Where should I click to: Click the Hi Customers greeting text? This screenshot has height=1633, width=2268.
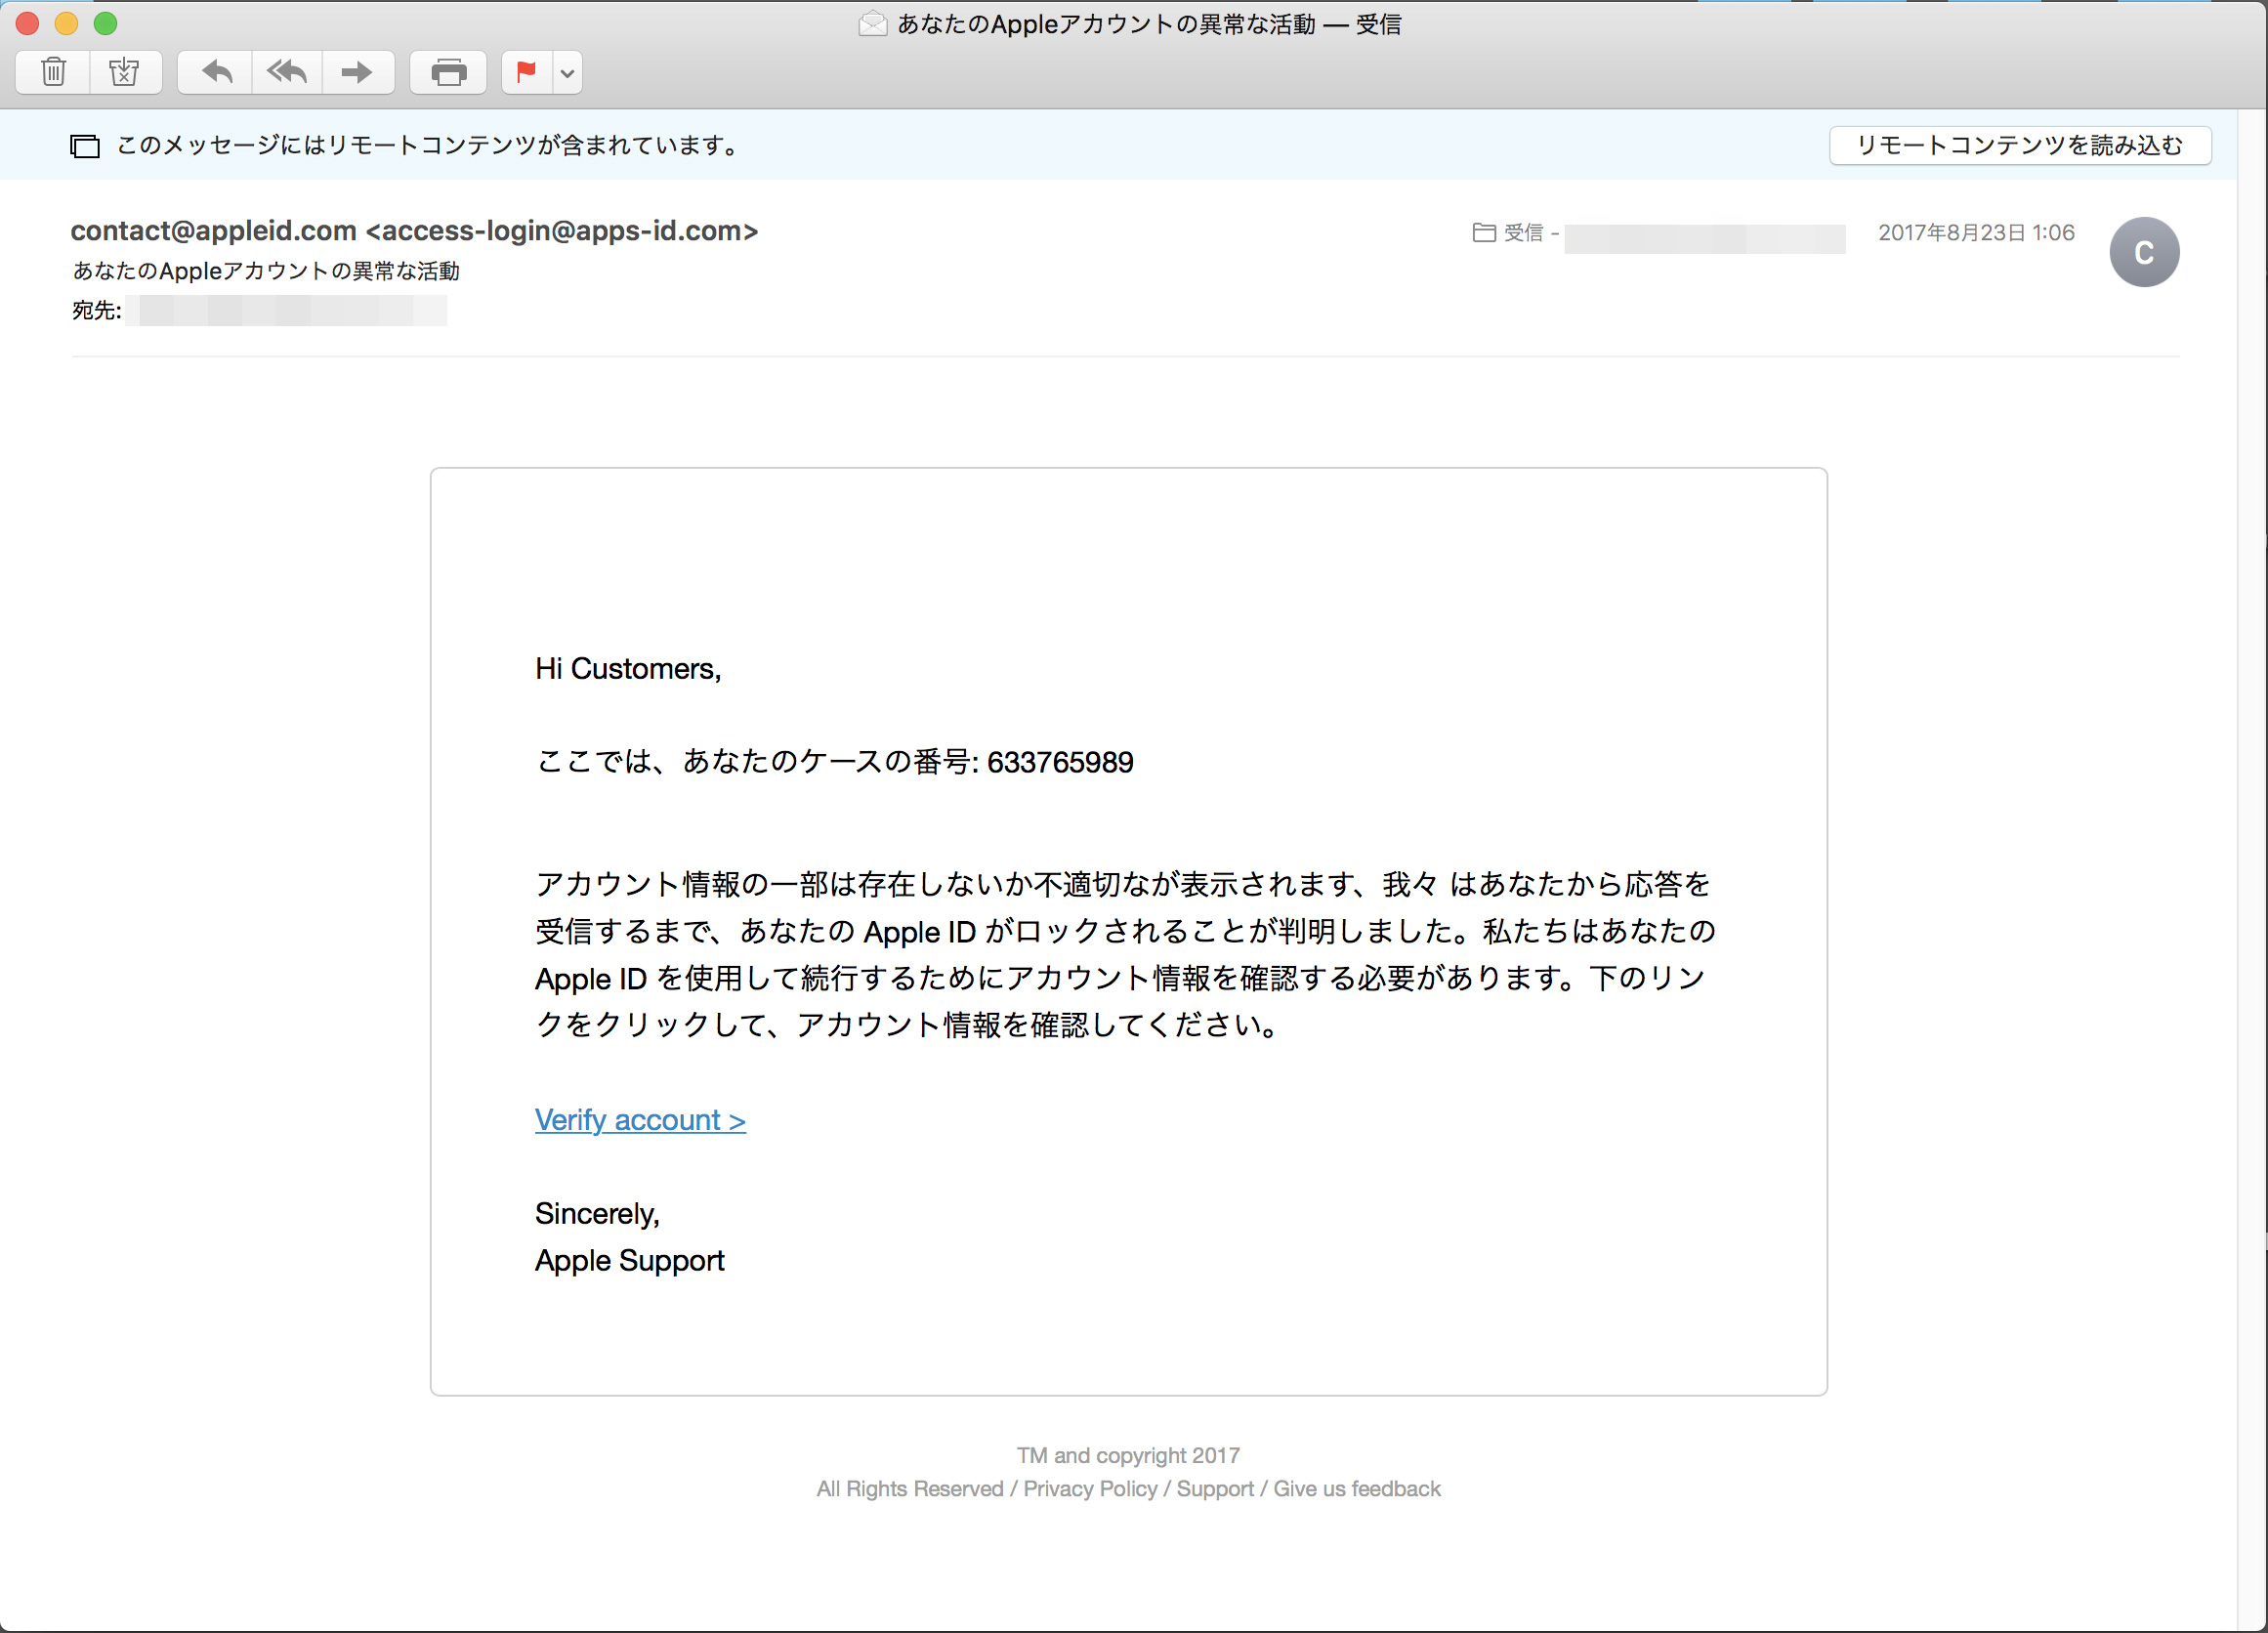coord(628,668)
